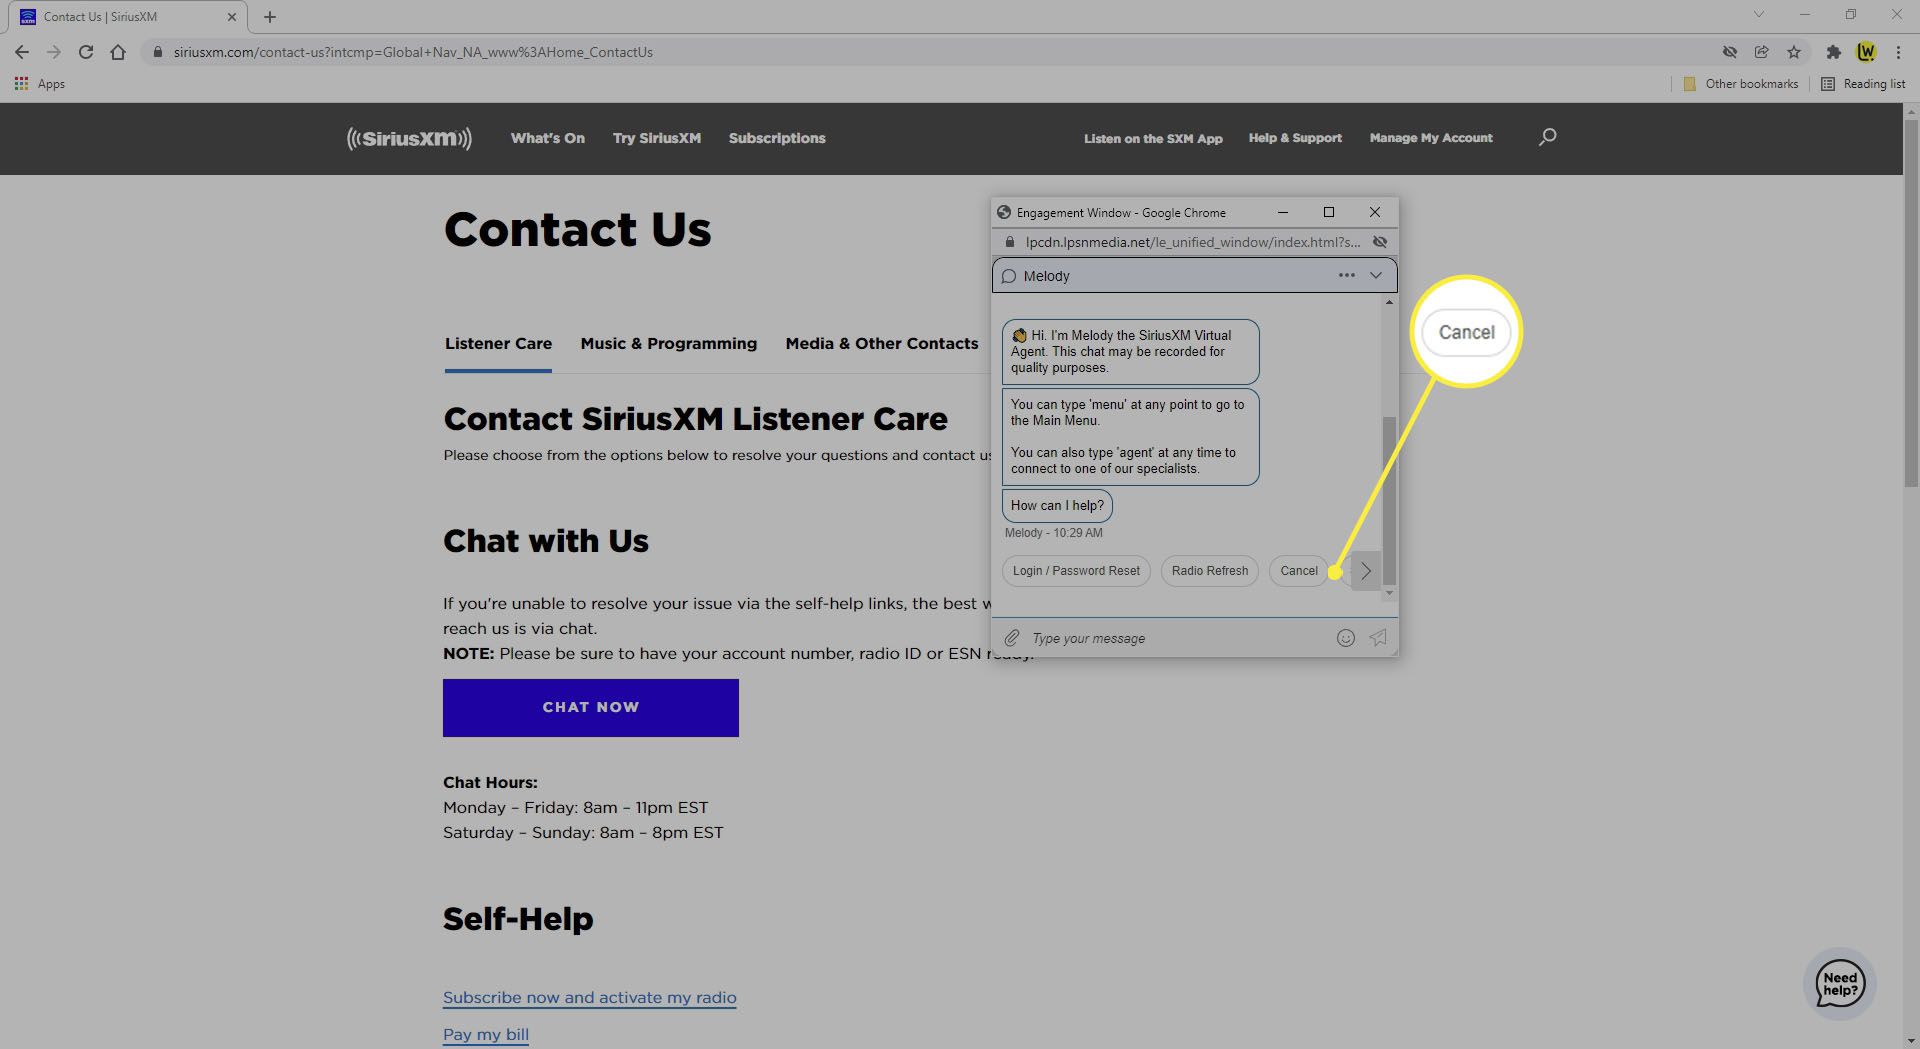The width and height of the screenshot is (1920, 1049).
Task: Open the Chrome three-dot menu
Action: click(x=1898, y=52)
